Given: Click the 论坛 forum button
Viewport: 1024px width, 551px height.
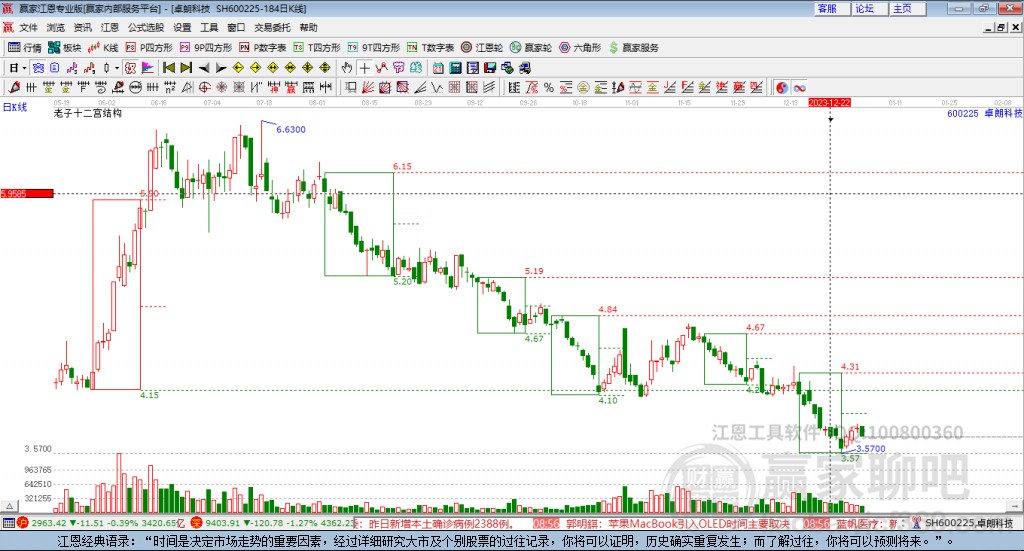Looking at the screenshot, I should pos(869,8).
